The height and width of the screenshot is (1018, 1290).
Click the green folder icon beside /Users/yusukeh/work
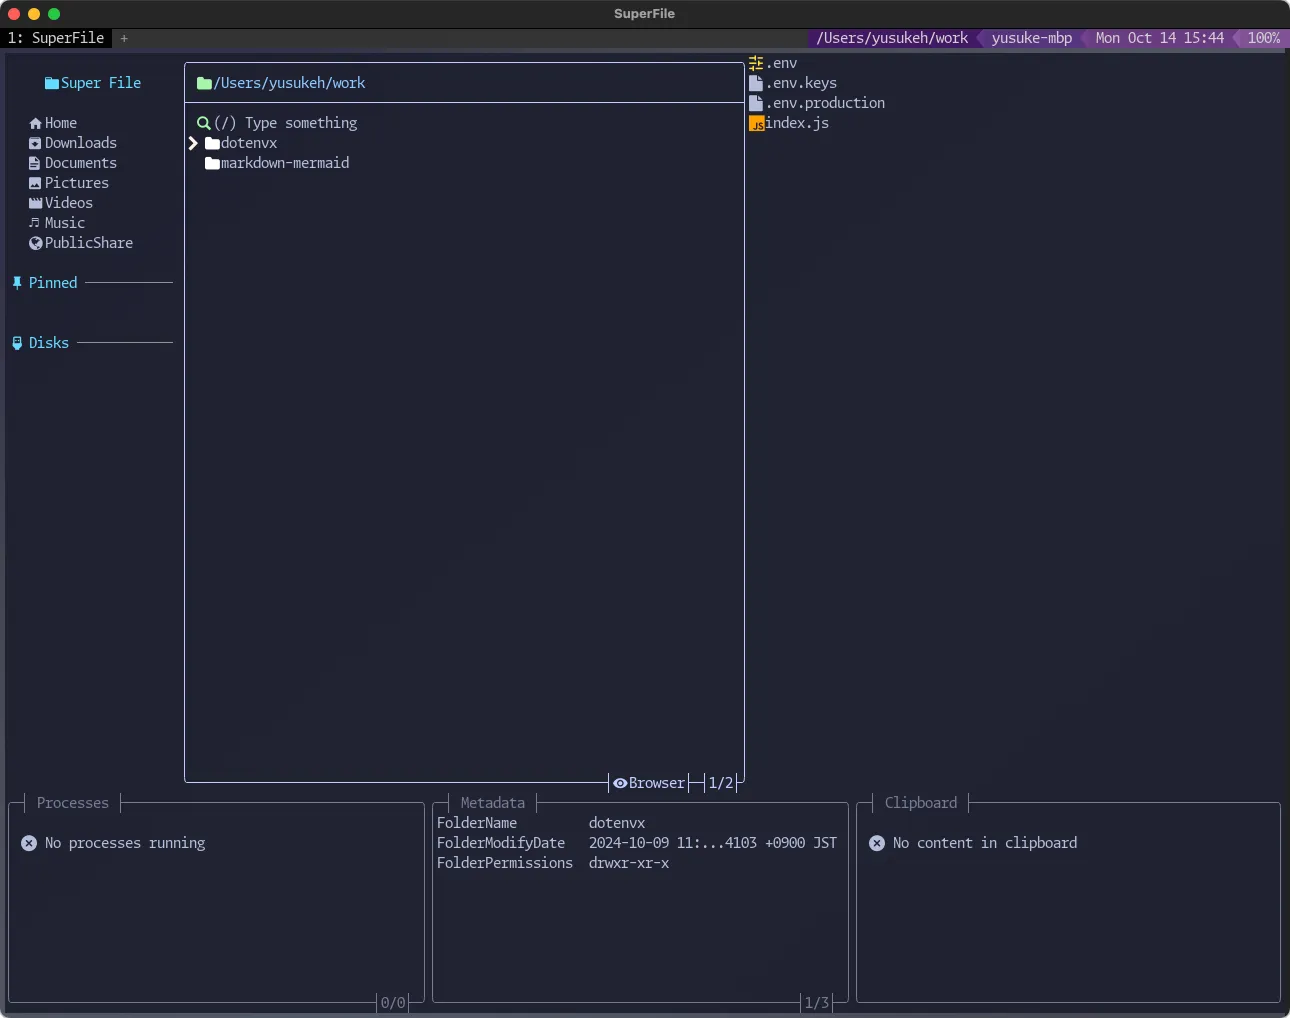[x=204, y=83]
